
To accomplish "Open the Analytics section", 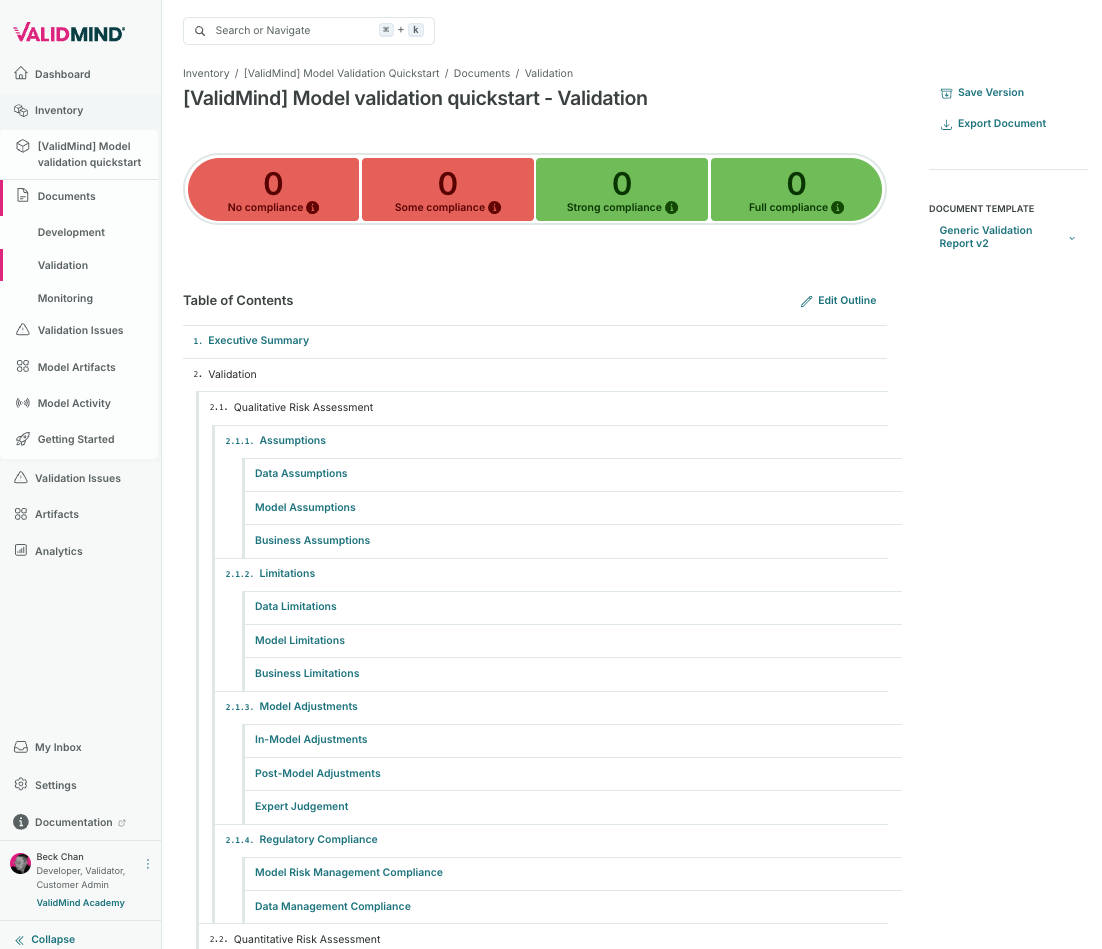I will 59,551.
